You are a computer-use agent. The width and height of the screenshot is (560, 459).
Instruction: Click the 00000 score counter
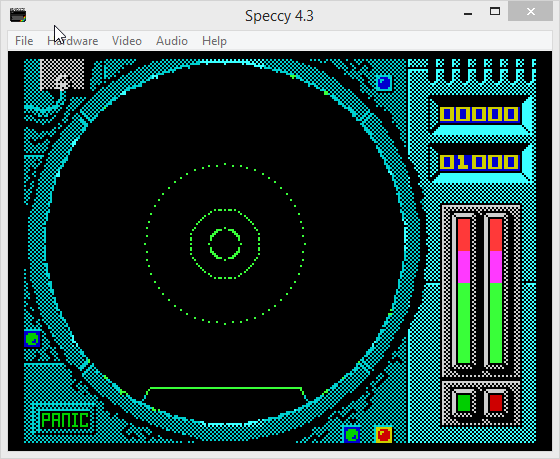479,114
